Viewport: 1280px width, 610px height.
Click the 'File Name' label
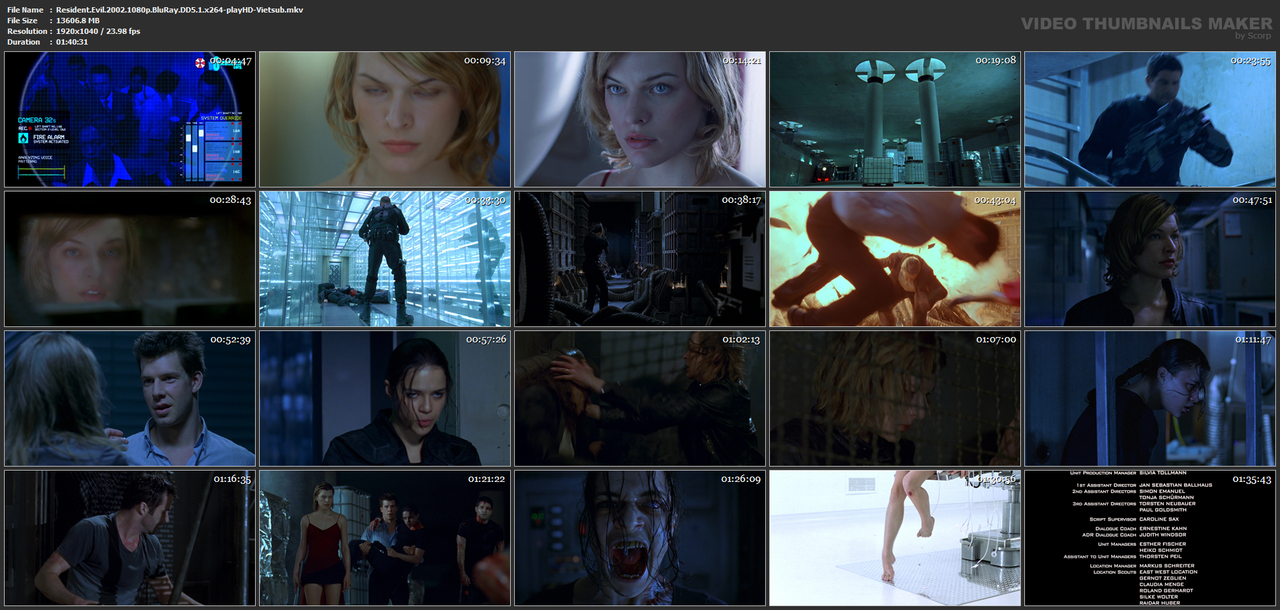point(25,9)
